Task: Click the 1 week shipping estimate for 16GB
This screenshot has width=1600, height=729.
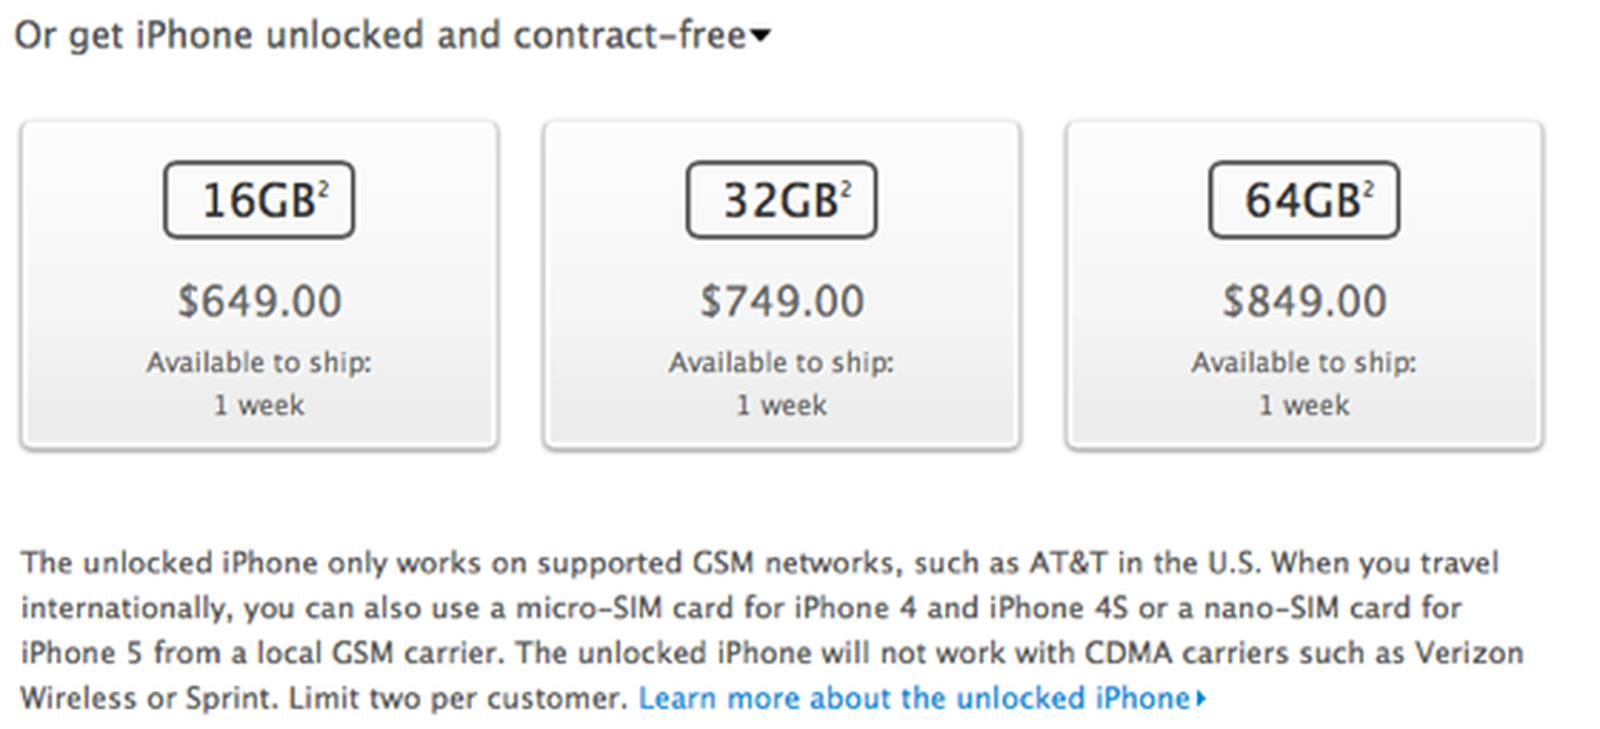Action: click(x=258, y=405)
